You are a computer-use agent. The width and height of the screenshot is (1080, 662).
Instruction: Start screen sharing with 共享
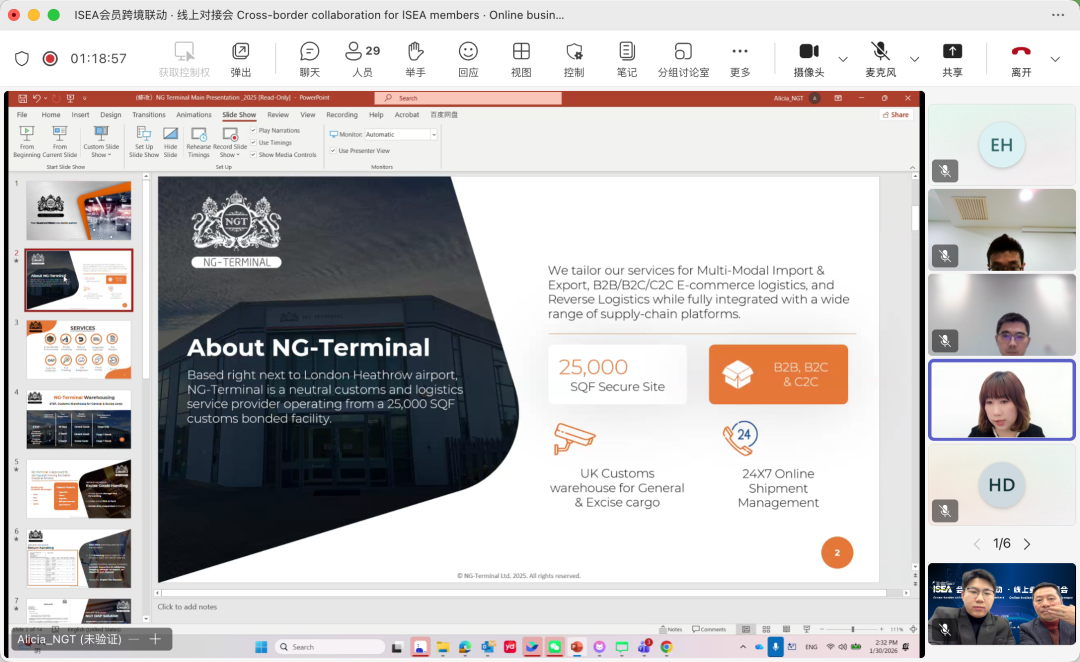(x=952, y=59)
